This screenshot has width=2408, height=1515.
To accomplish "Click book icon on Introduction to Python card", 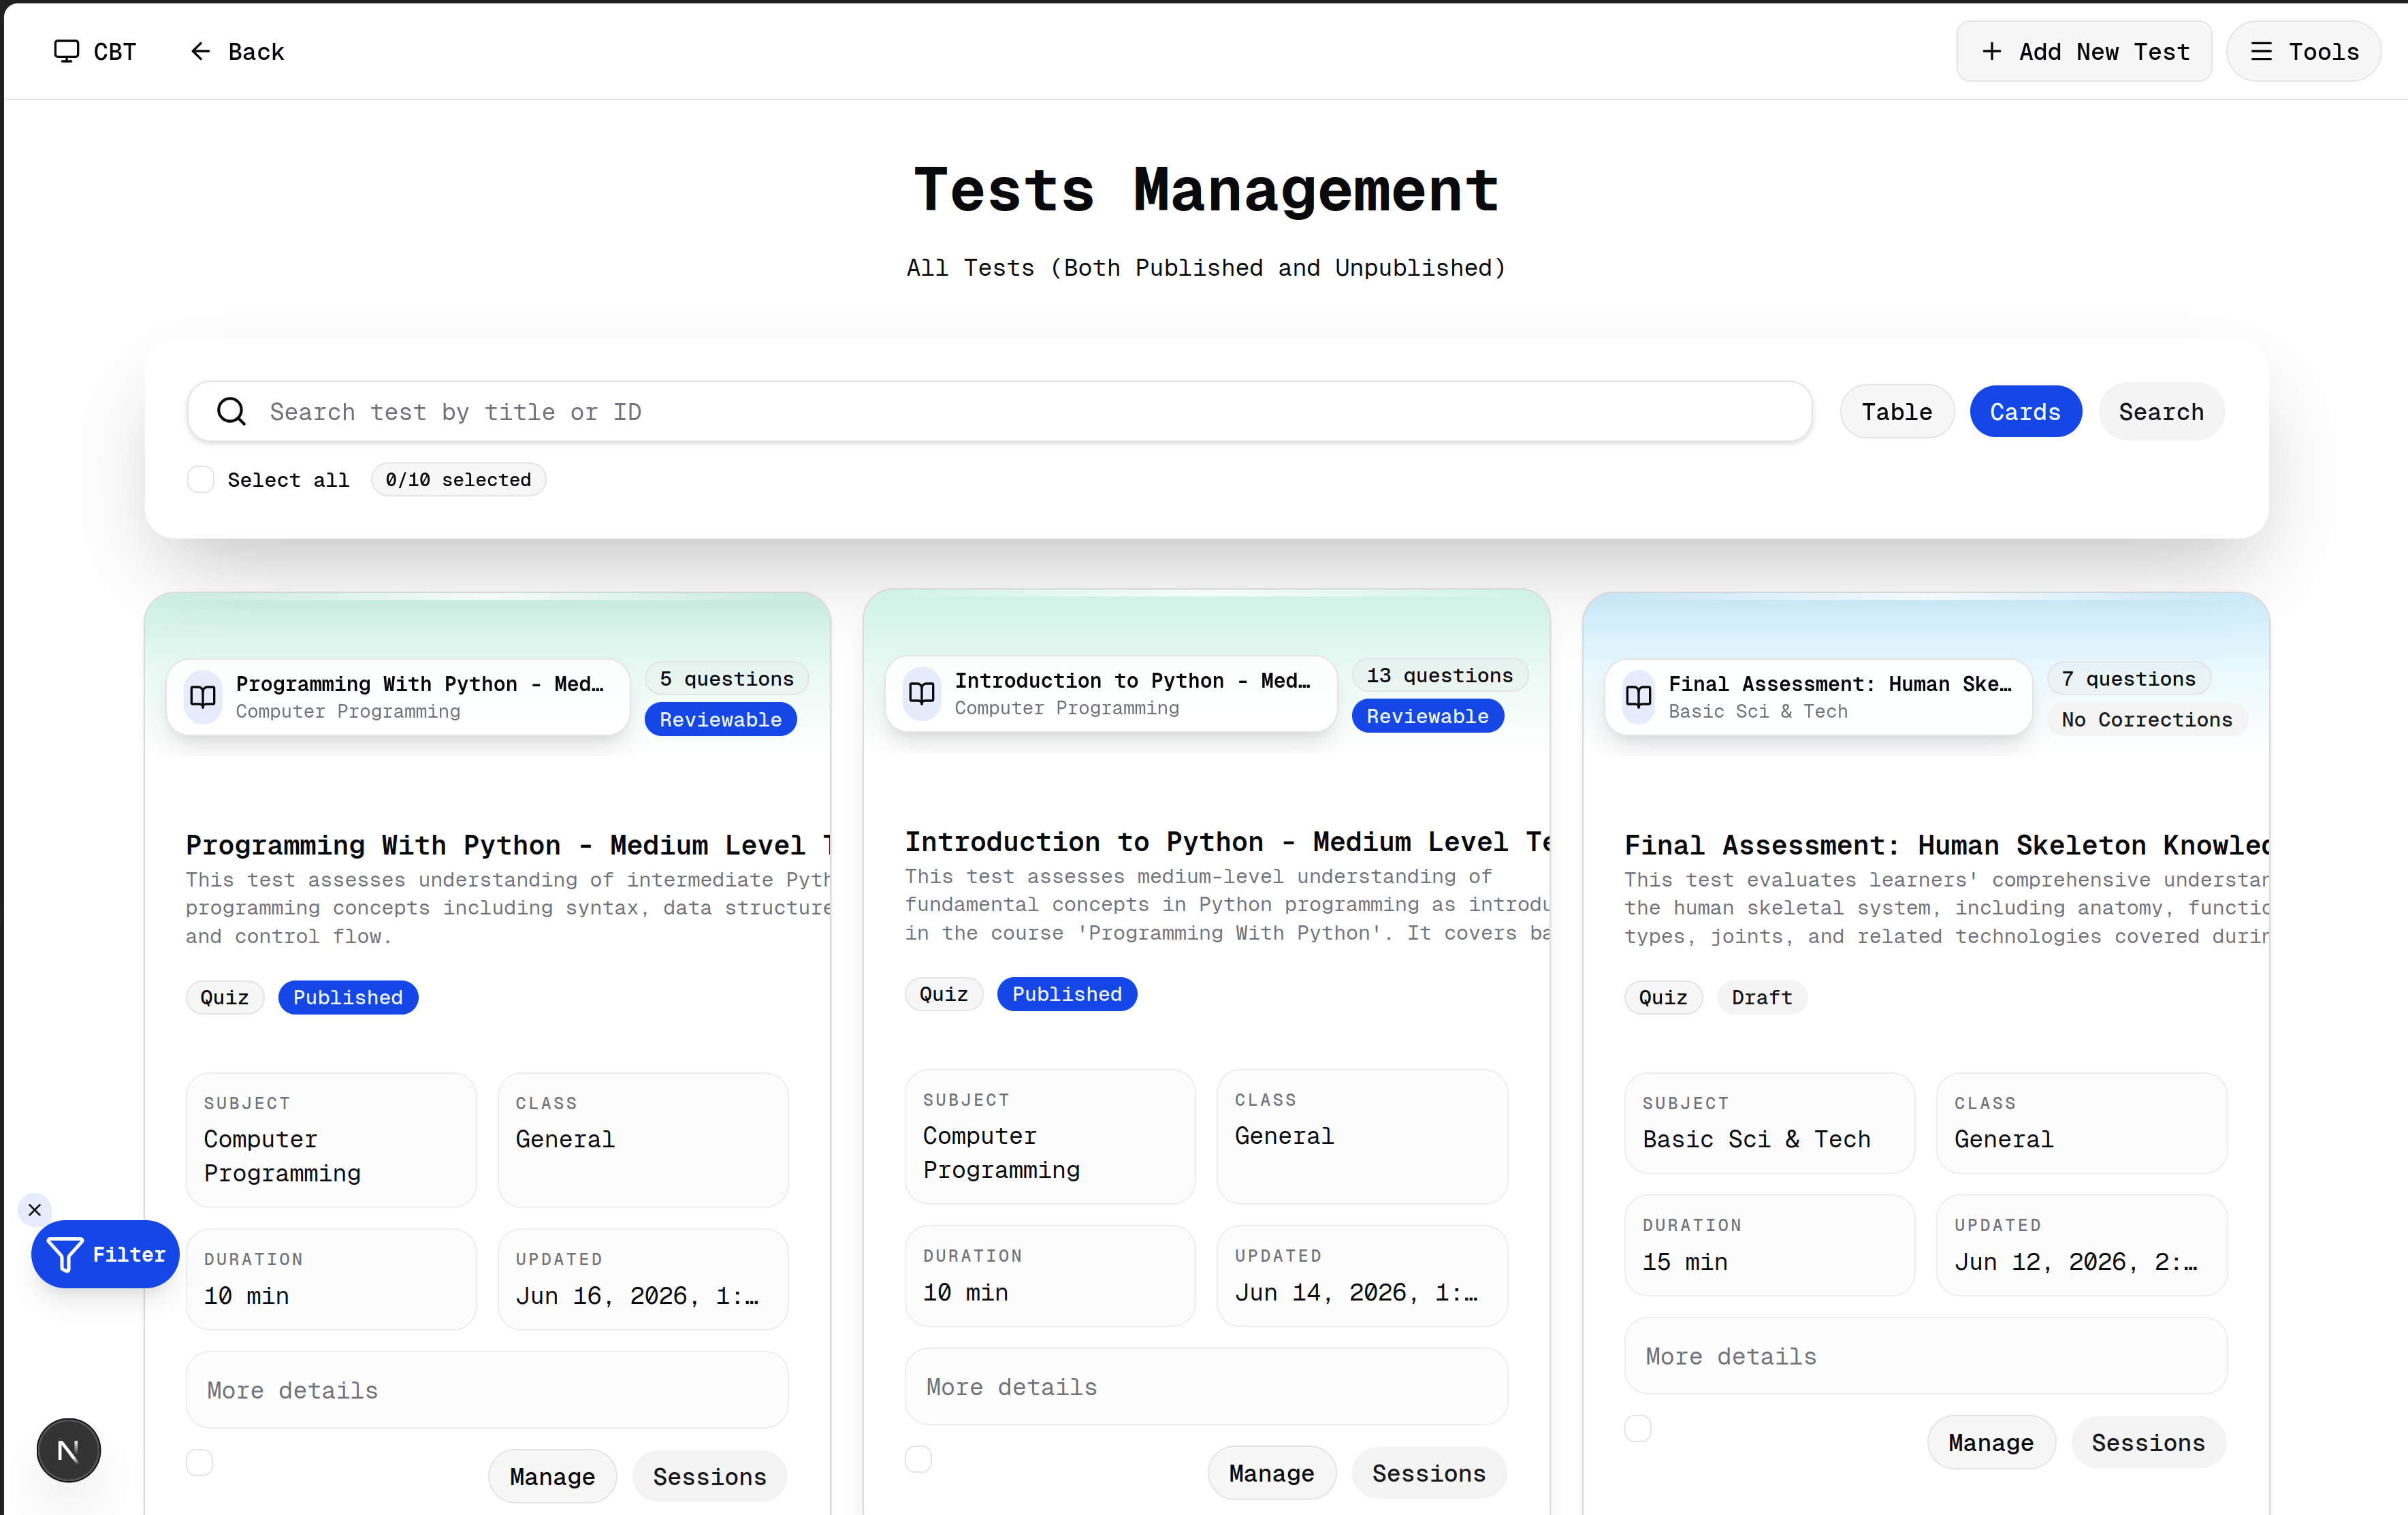I will (x=922, y=693).
